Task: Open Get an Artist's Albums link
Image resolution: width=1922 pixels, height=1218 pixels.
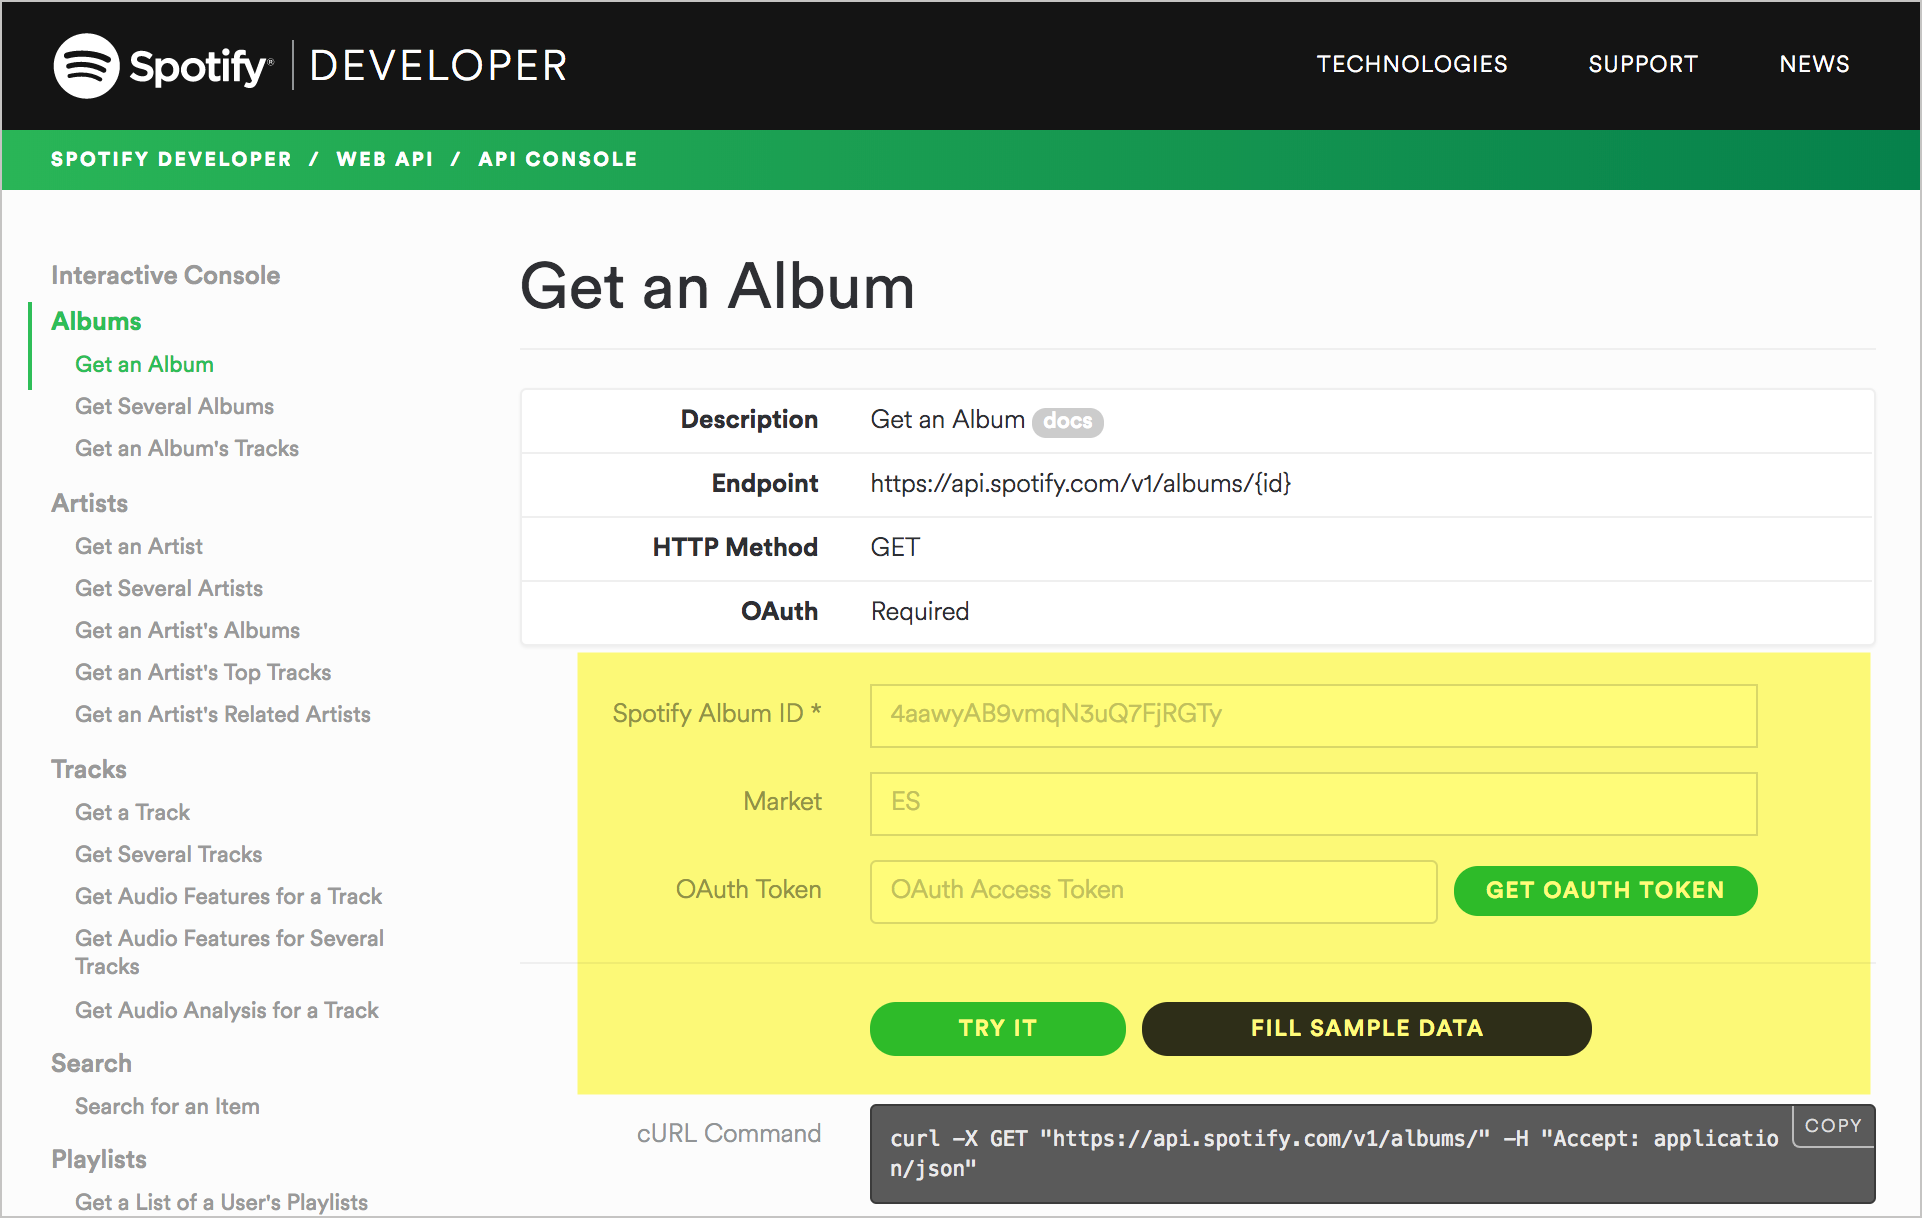Action: tap(187, 630)
